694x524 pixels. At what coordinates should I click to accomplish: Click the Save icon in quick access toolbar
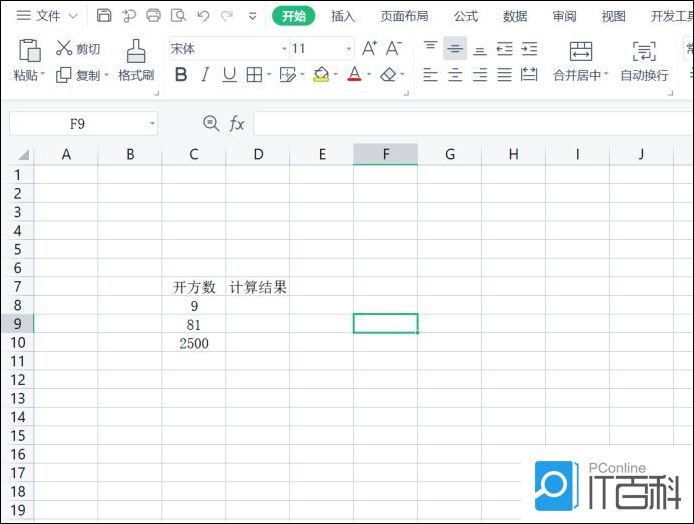coord(104,15)
